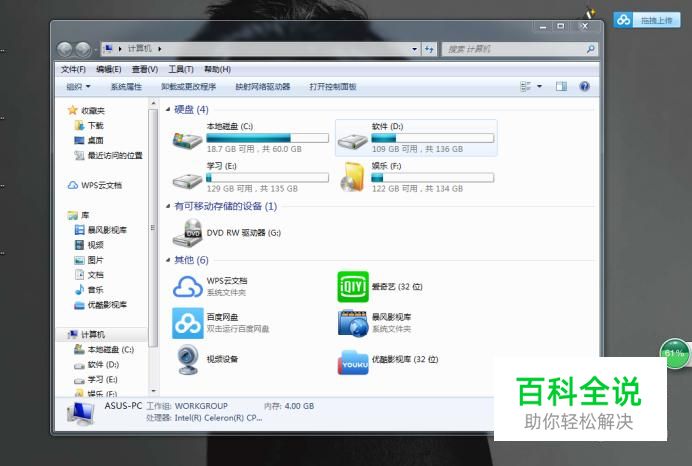Go back with the Back arrow
Screen dimensions: 692x466
(x=65, y=49)
